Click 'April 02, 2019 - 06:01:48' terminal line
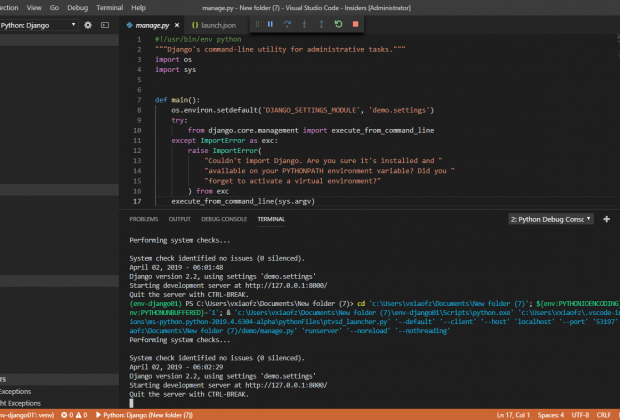 176,267
